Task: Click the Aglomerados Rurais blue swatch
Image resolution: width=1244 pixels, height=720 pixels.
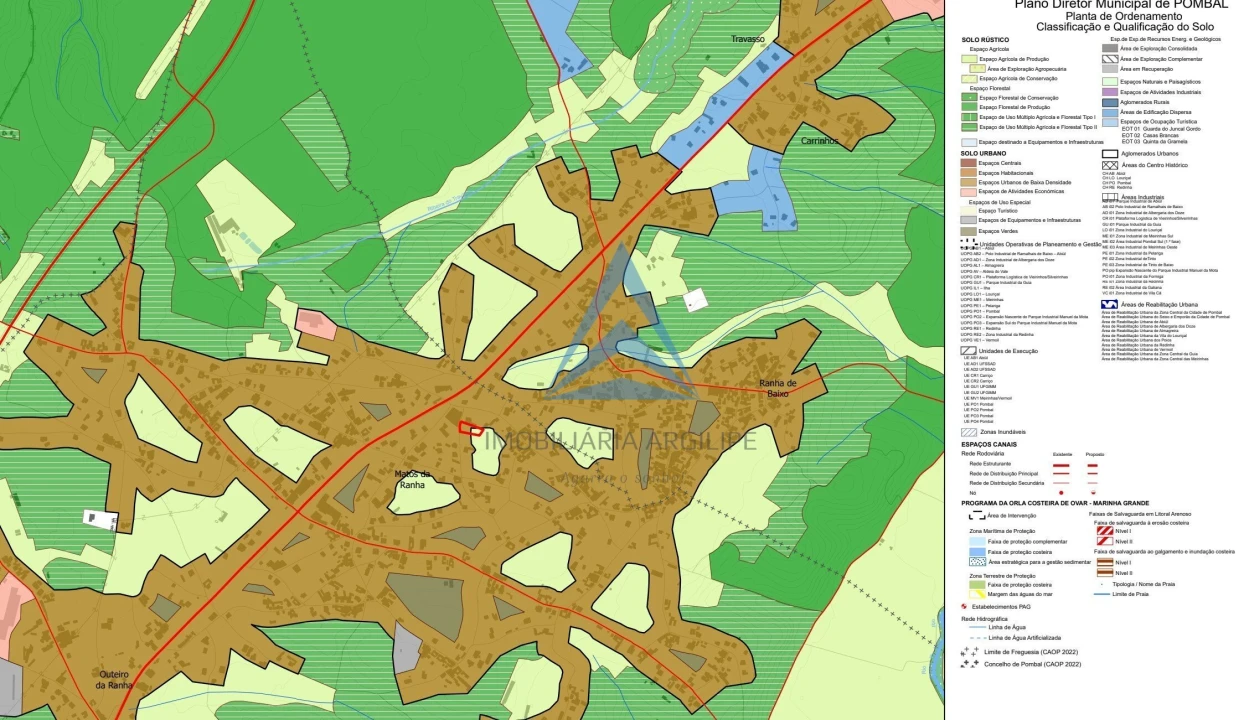Action: coord(1109,102)
